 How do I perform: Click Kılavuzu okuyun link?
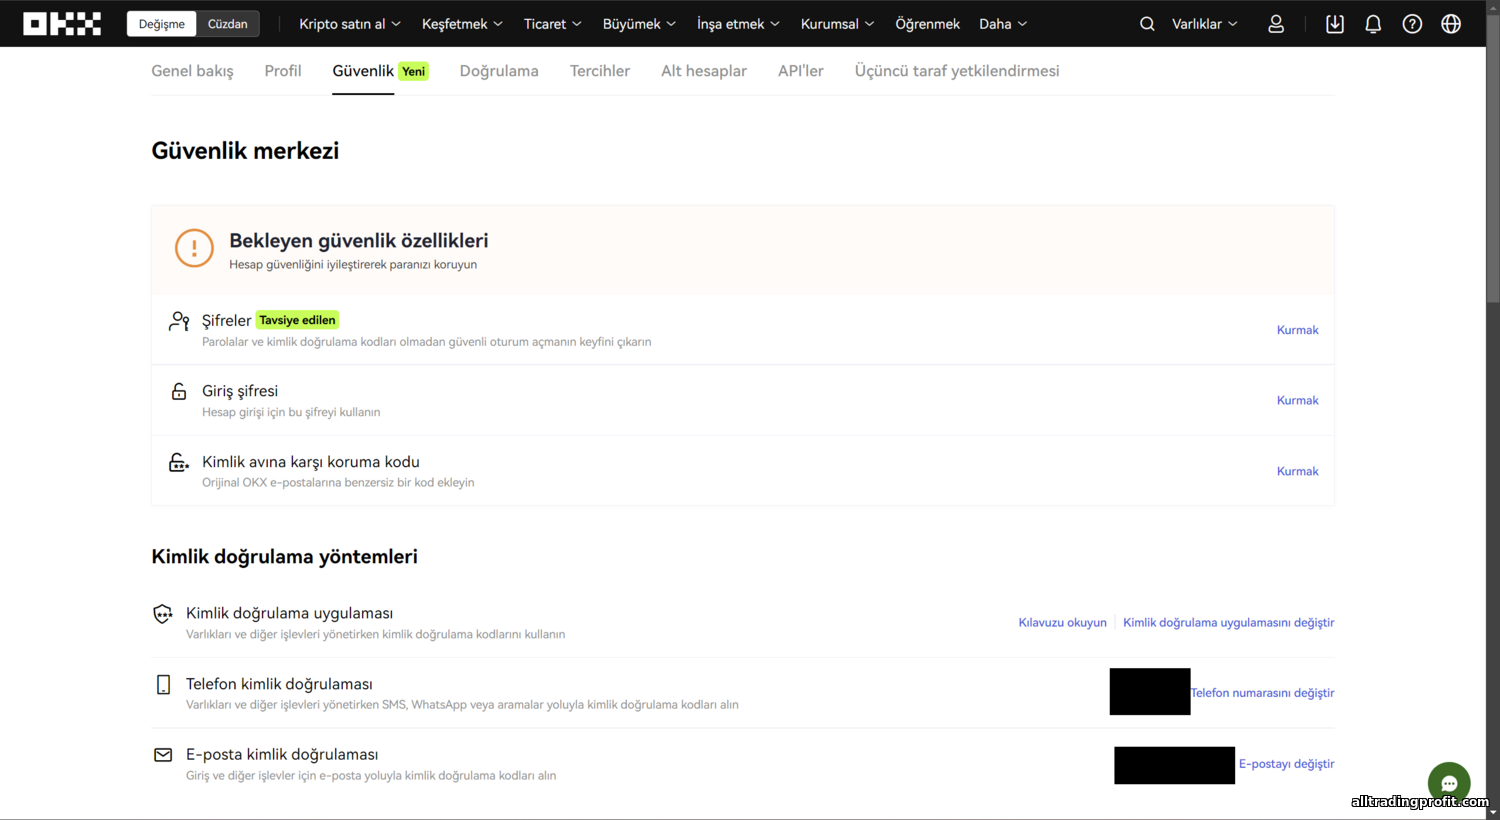[x=1062, y=622]
